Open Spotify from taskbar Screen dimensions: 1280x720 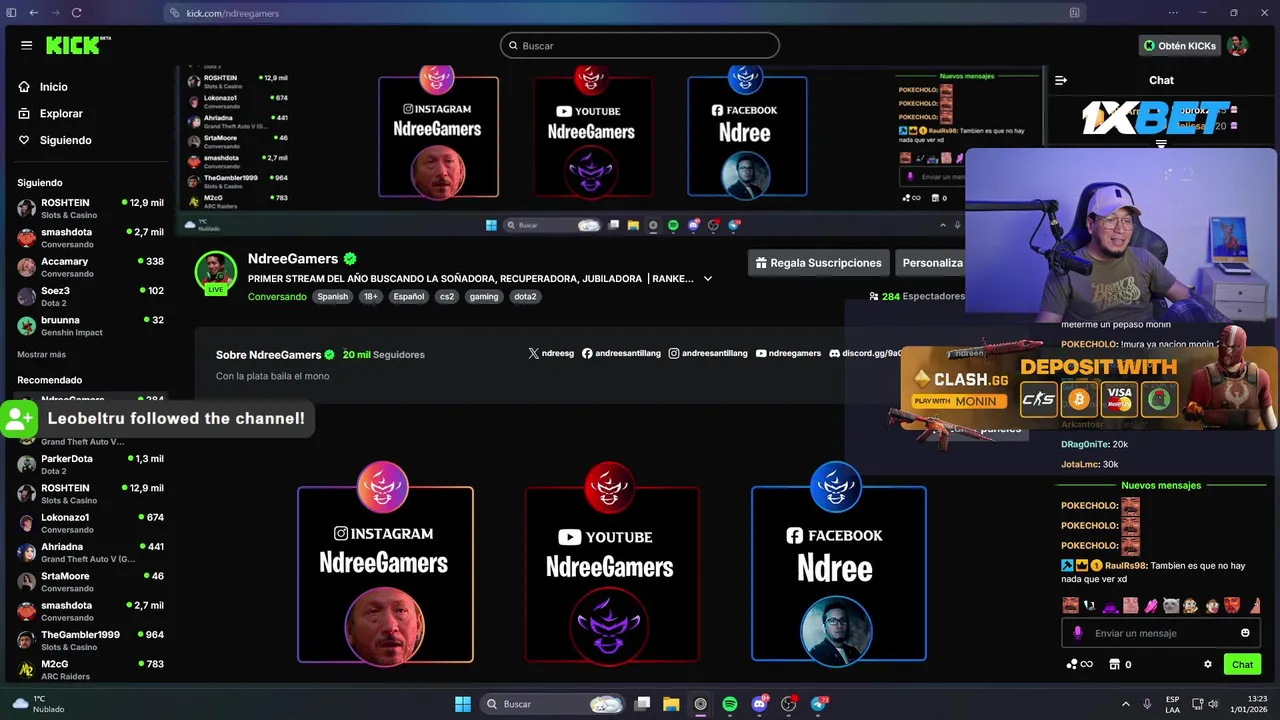[x=730, y=704]
